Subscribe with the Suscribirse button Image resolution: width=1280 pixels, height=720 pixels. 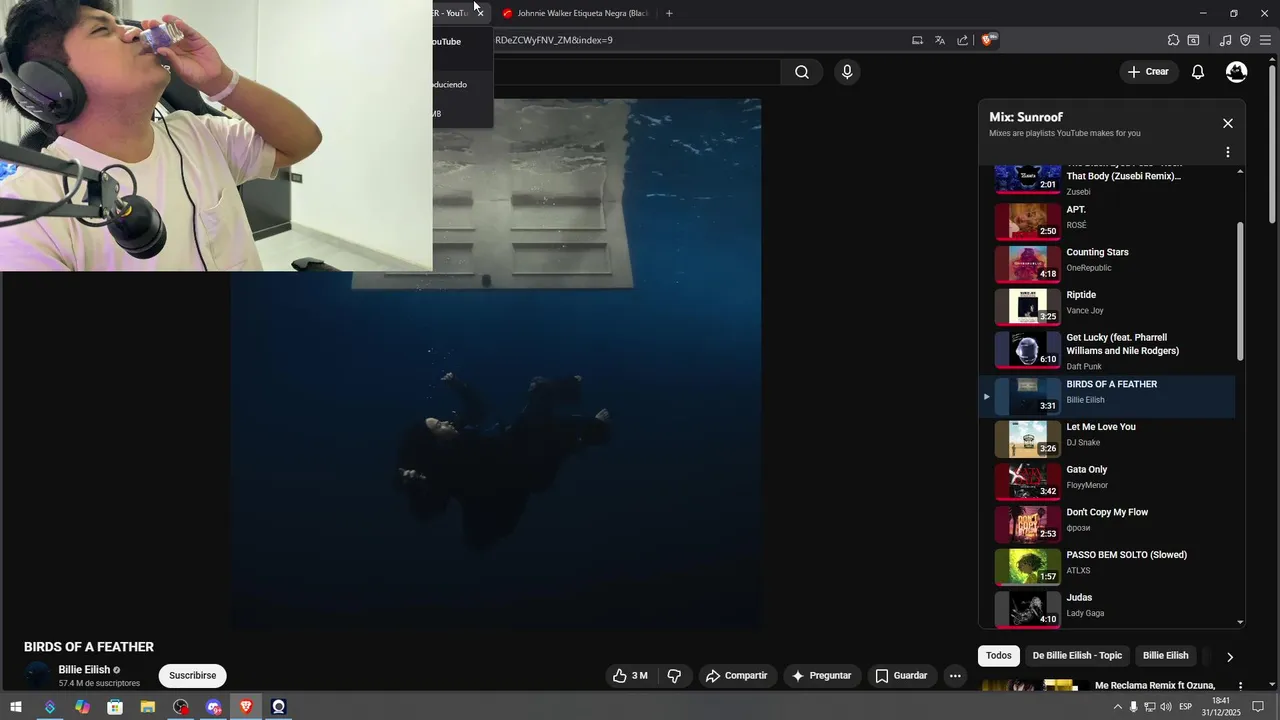pos(193,676)
